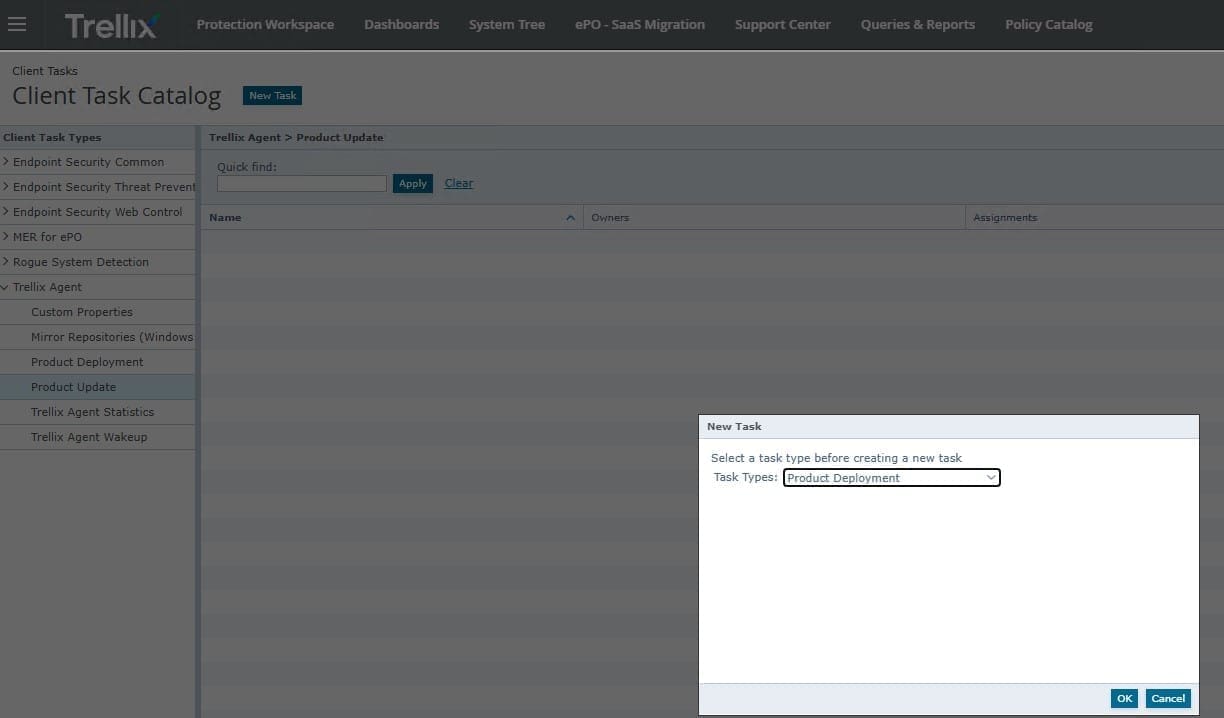1224x718 pixels.
Task: Go to Dashboards
Action: (x=401, y=24)
